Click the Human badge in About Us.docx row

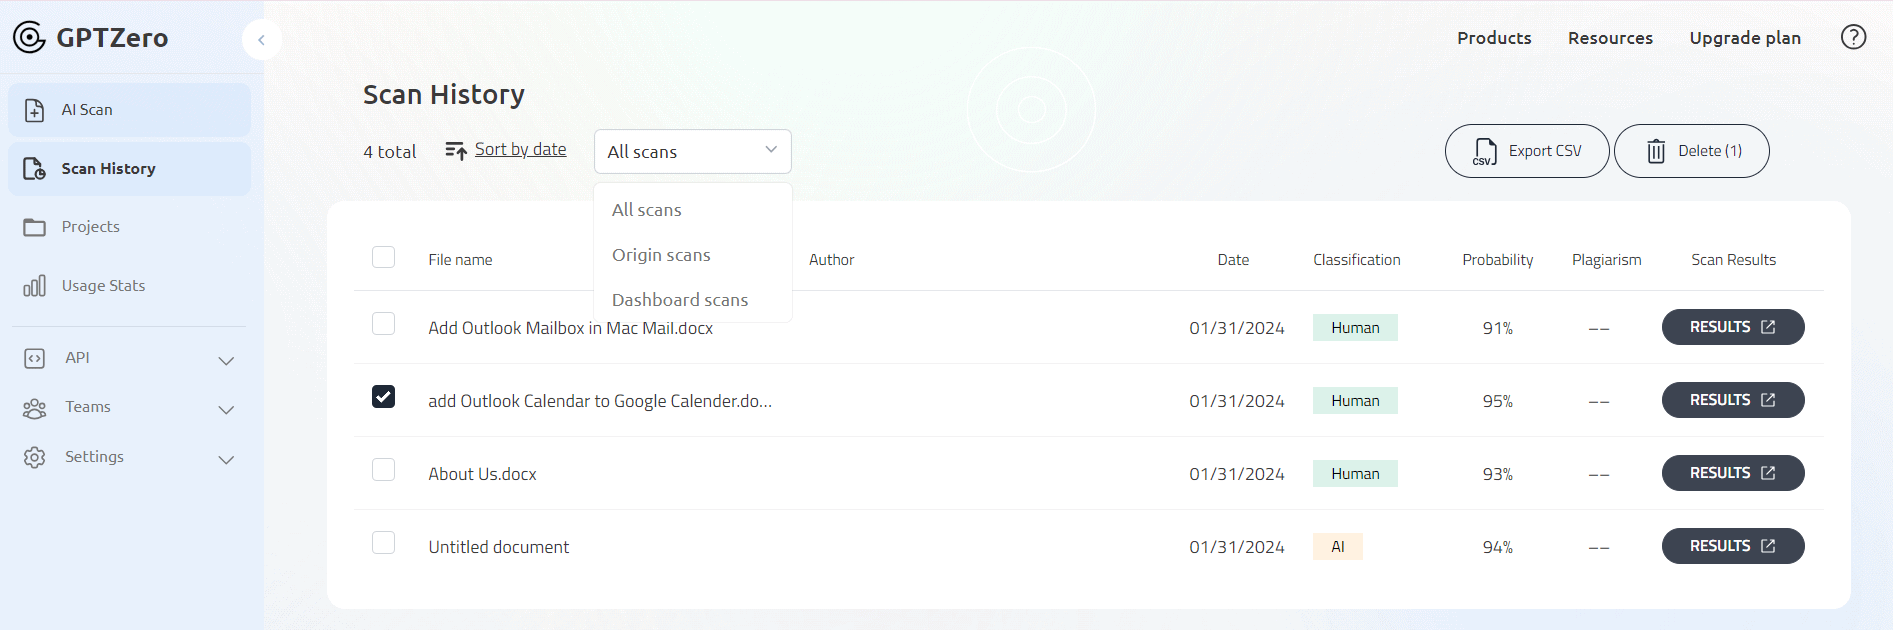(x=1355, y=474)
